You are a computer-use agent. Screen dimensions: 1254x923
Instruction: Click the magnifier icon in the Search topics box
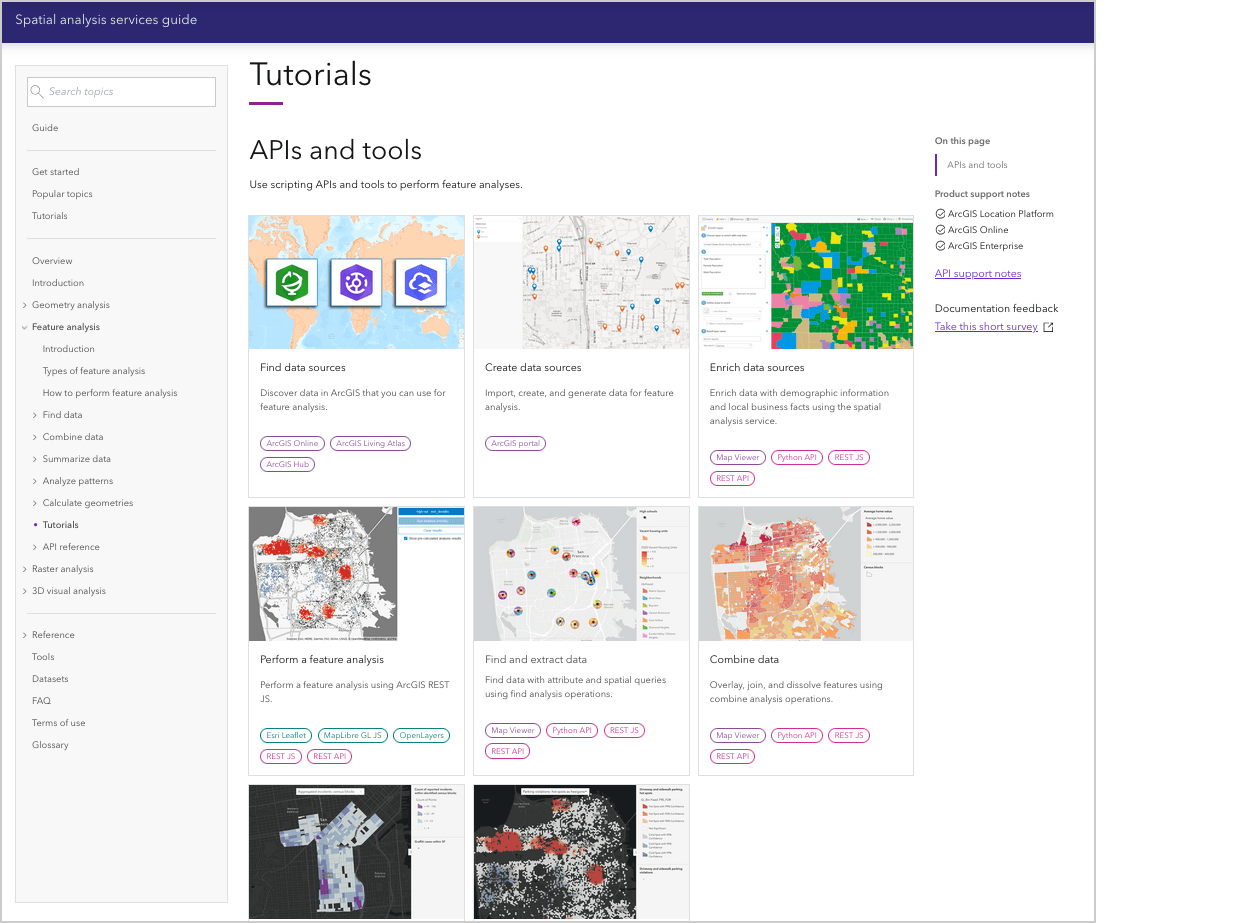[38, 91]
